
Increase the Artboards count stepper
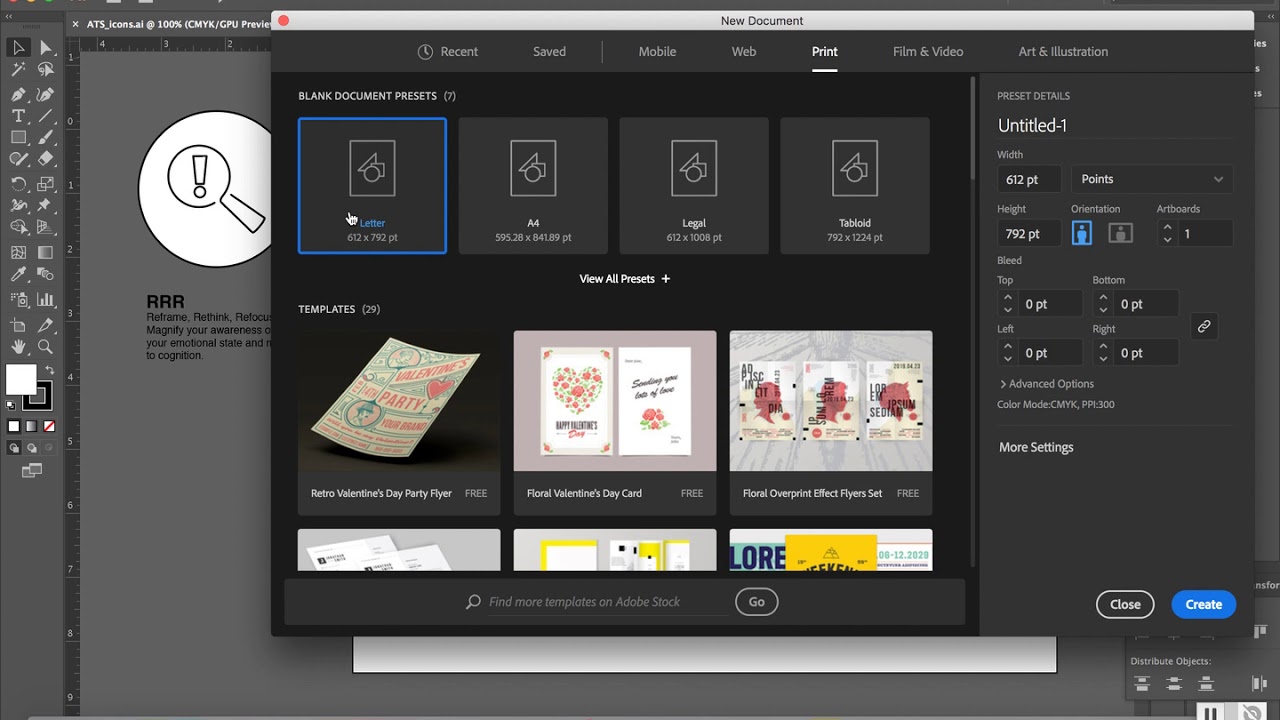click(x=1167, y=228)
